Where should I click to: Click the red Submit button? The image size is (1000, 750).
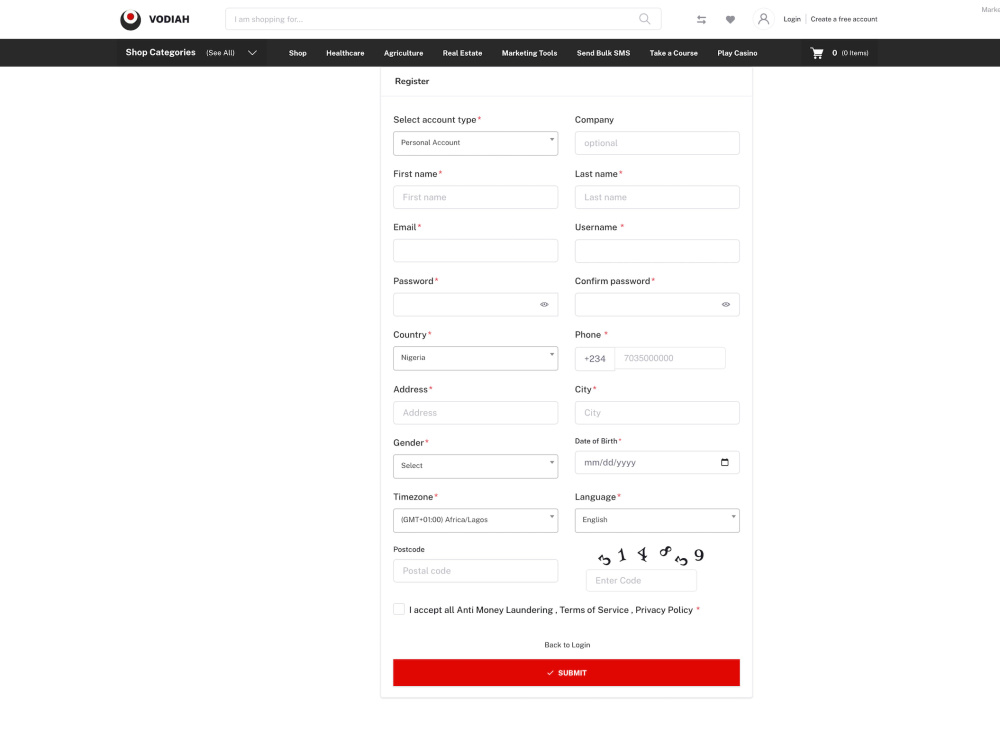pos(566,672)
